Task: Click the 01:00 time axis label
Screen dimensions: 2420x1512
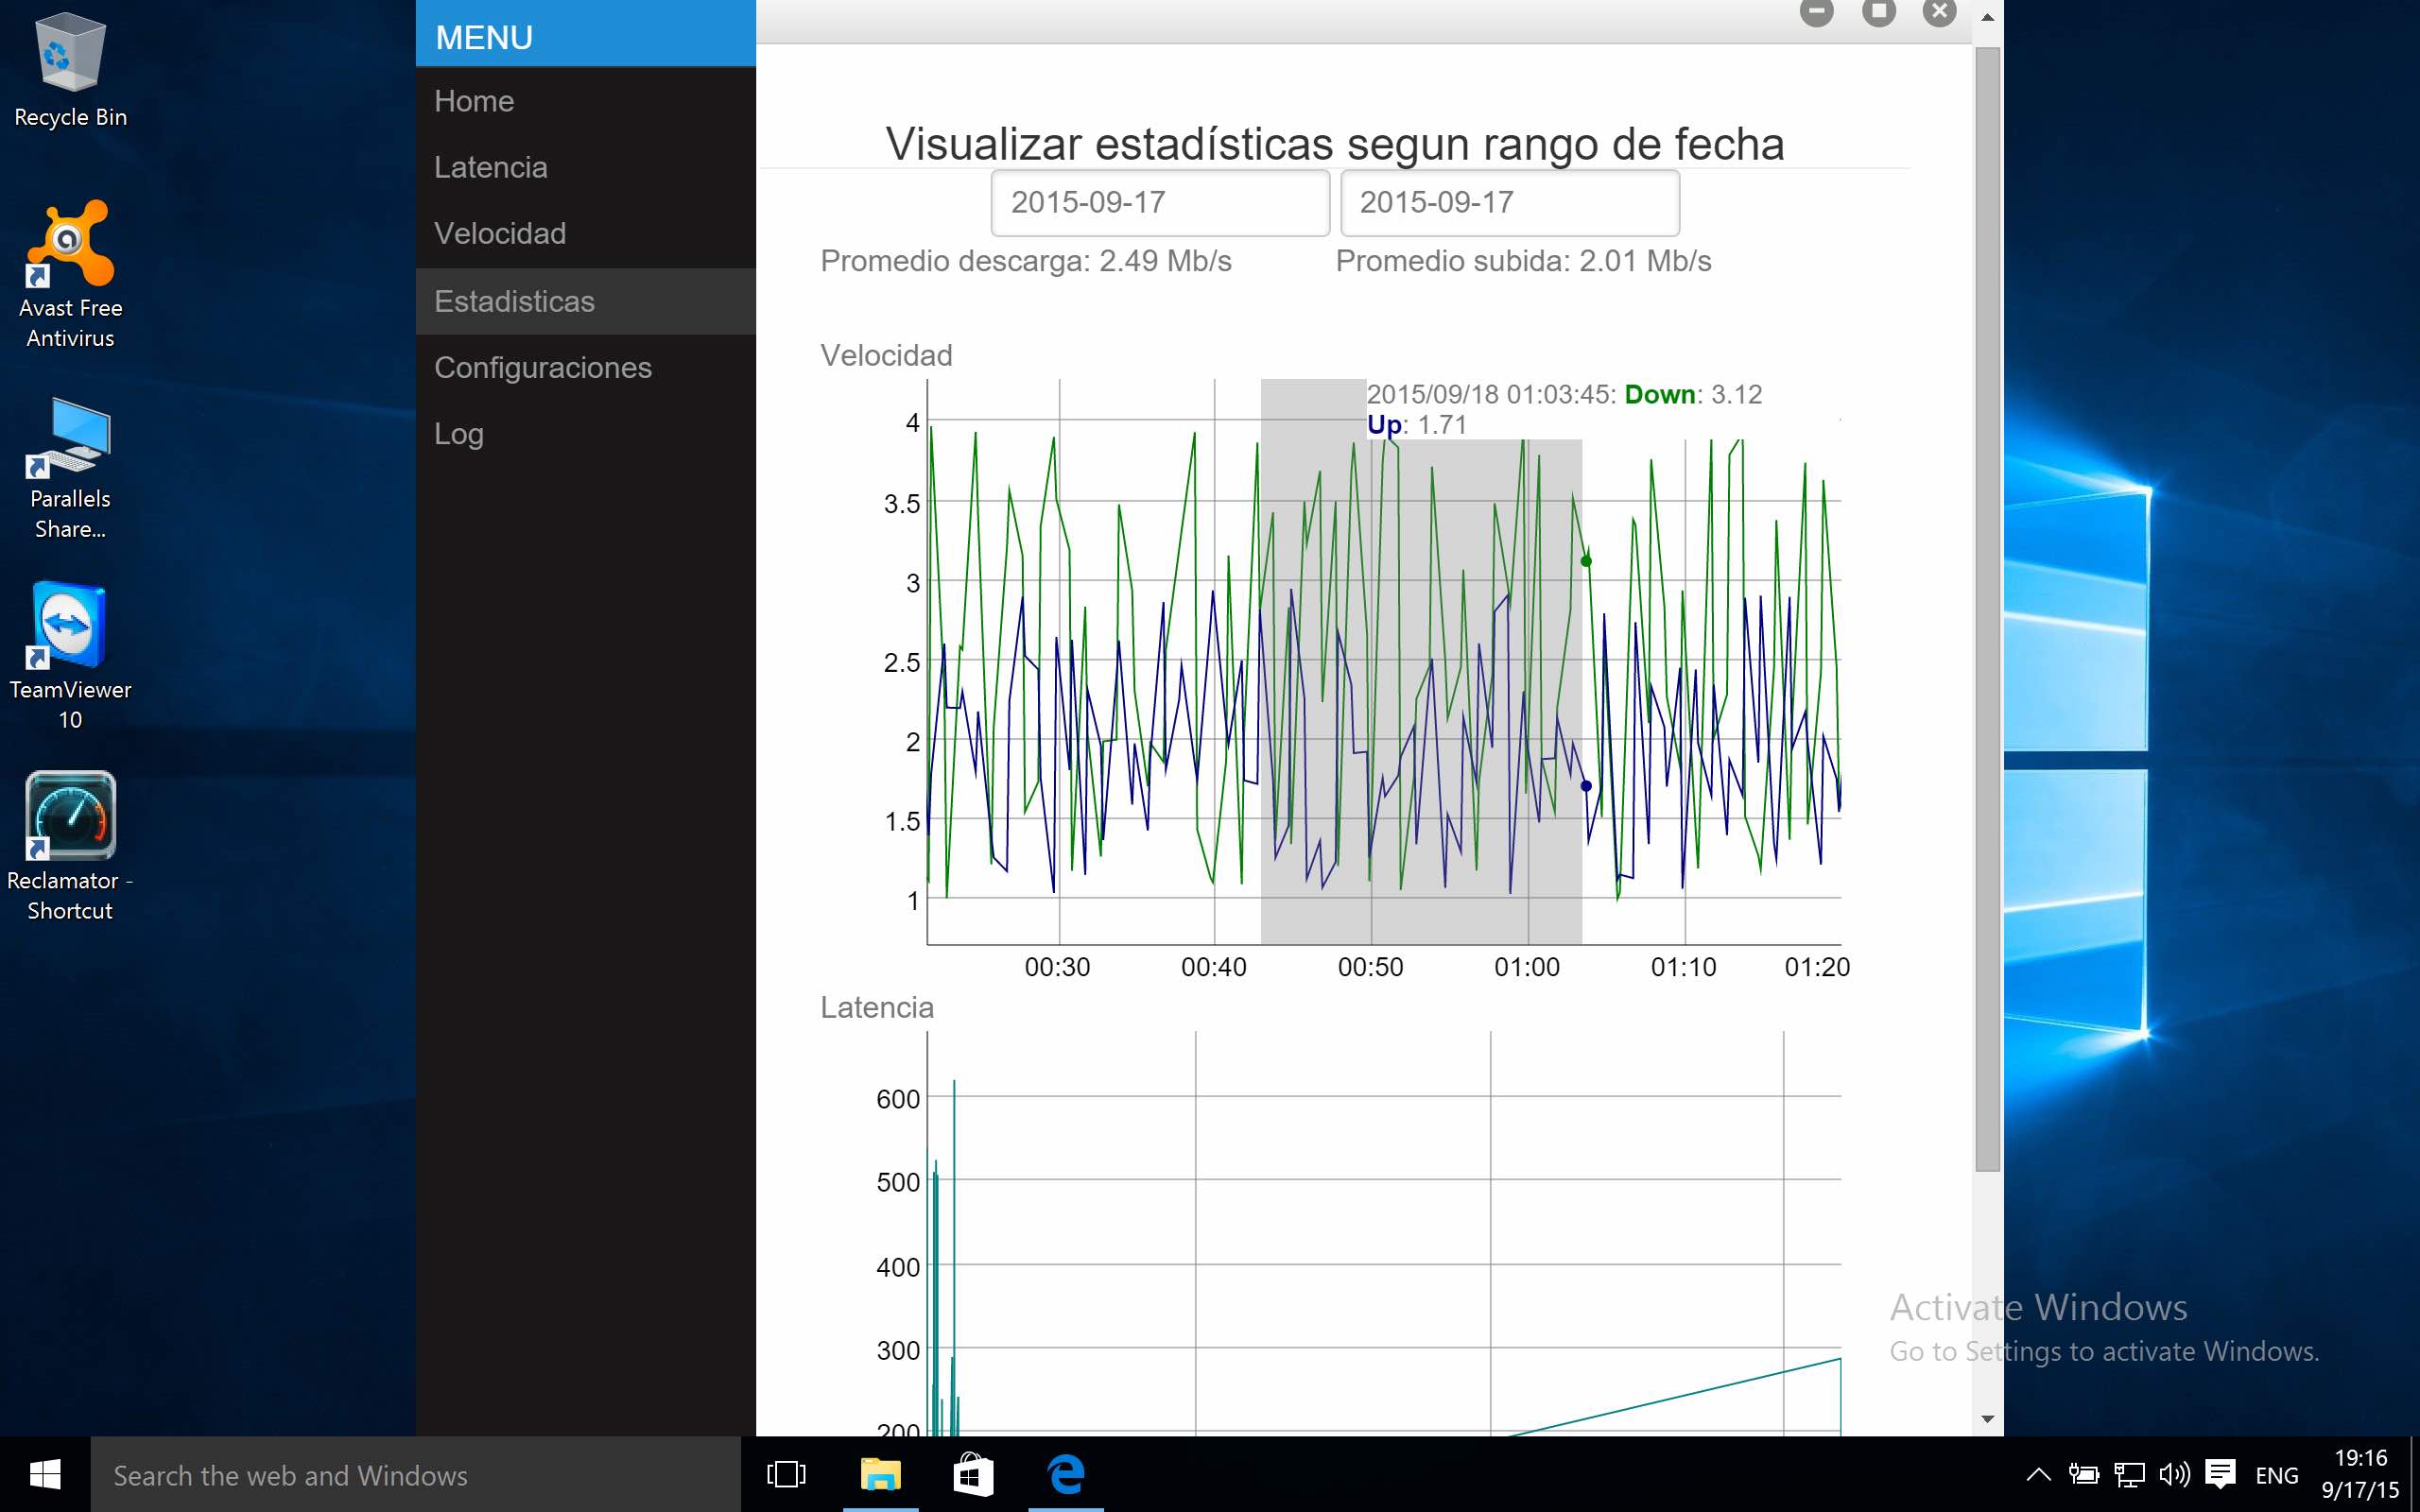Action: tap(1527, 967)
